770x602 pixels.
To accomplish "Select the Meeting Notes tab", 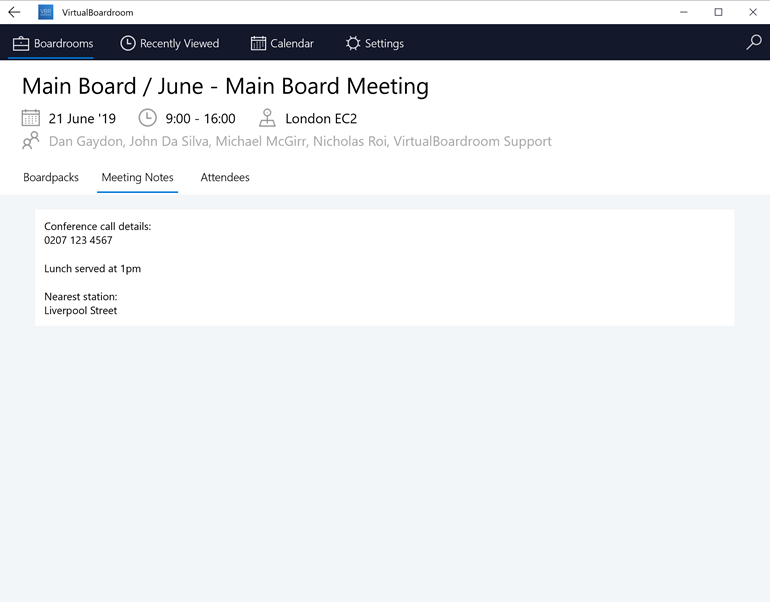I will coord(138,177).
